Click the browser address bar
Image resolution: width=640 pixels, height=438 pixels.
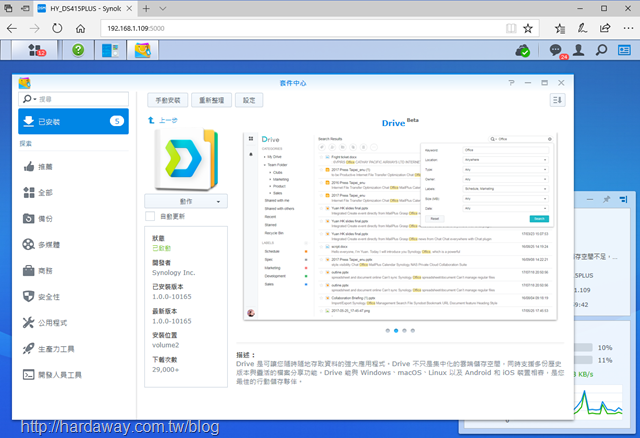[x=302, y=28]
